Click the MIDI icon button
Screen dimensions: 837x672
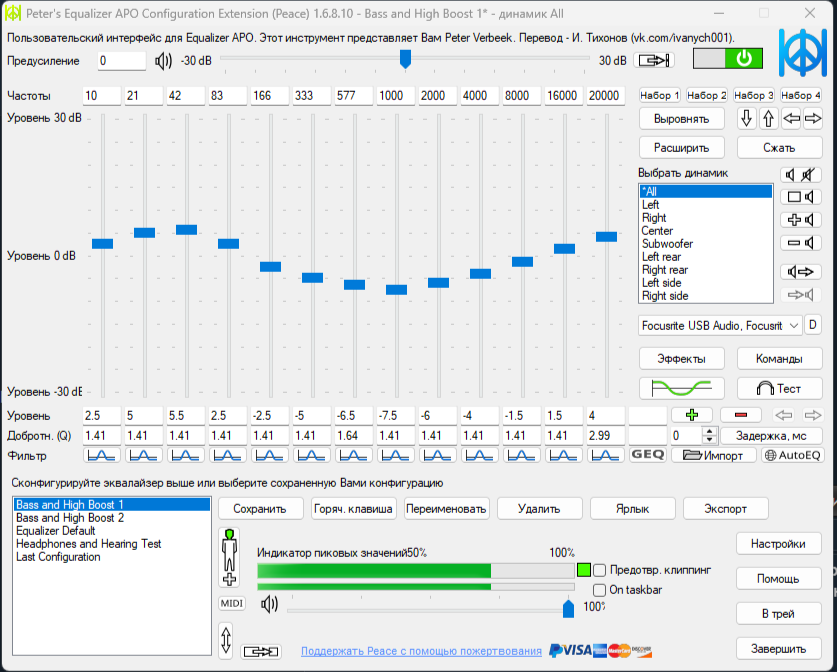point(231,603)
